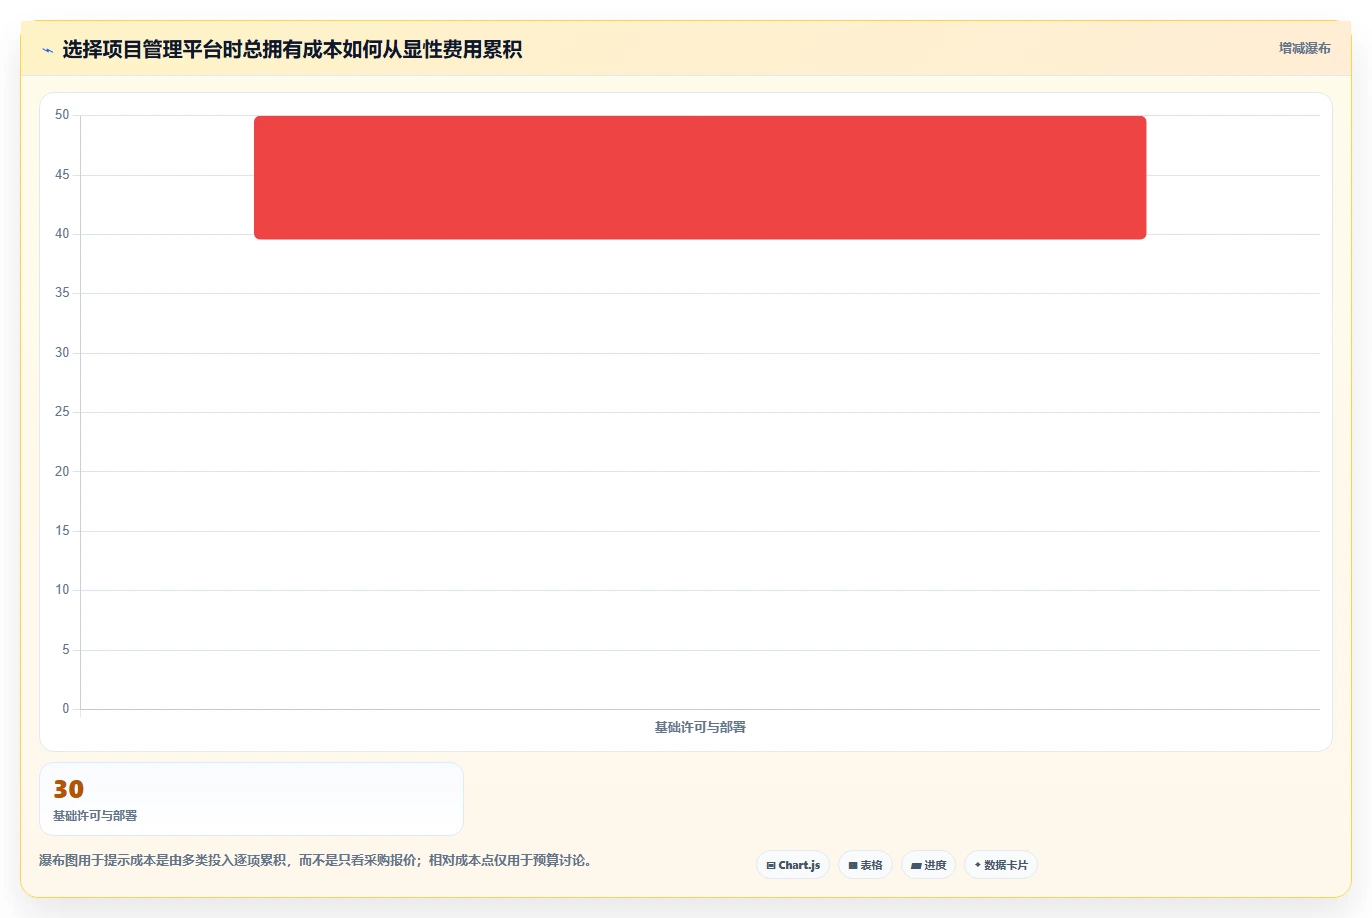Click the 增减瀑布 label in header
1372x918 pixels.
[x=1305, y=48]
